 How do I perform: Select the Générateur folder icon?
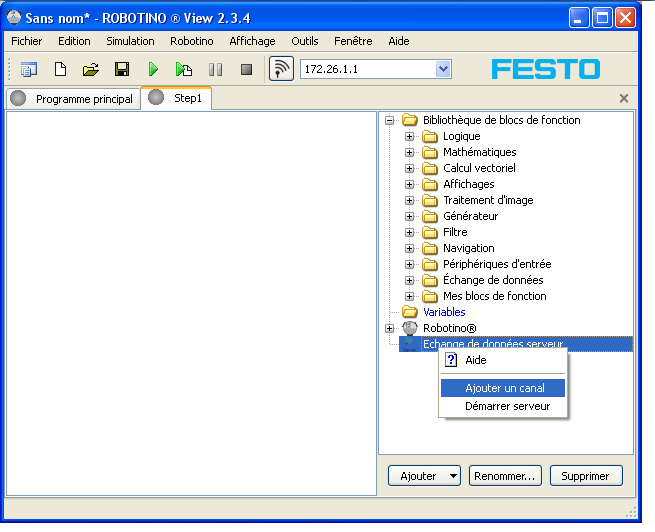tap(429, 216)
